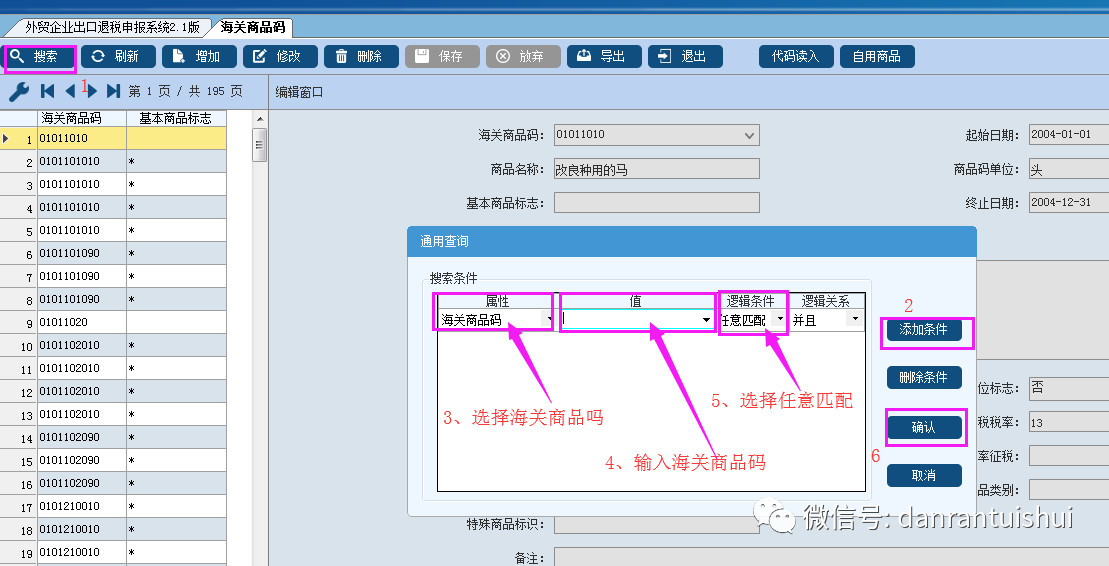This screenshot has height=566, width=1109.
Task: Click the 起始日期 field 2004-01-01
Action: 1069,135
